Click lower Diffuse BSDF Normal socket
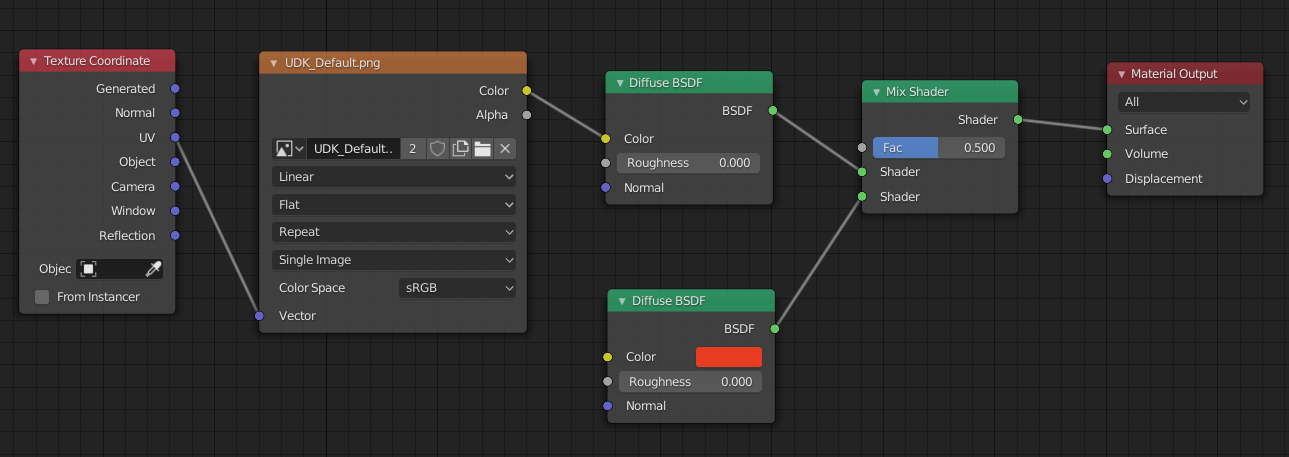This screenshot has width=1289, height=457. [x=607, y=406]
